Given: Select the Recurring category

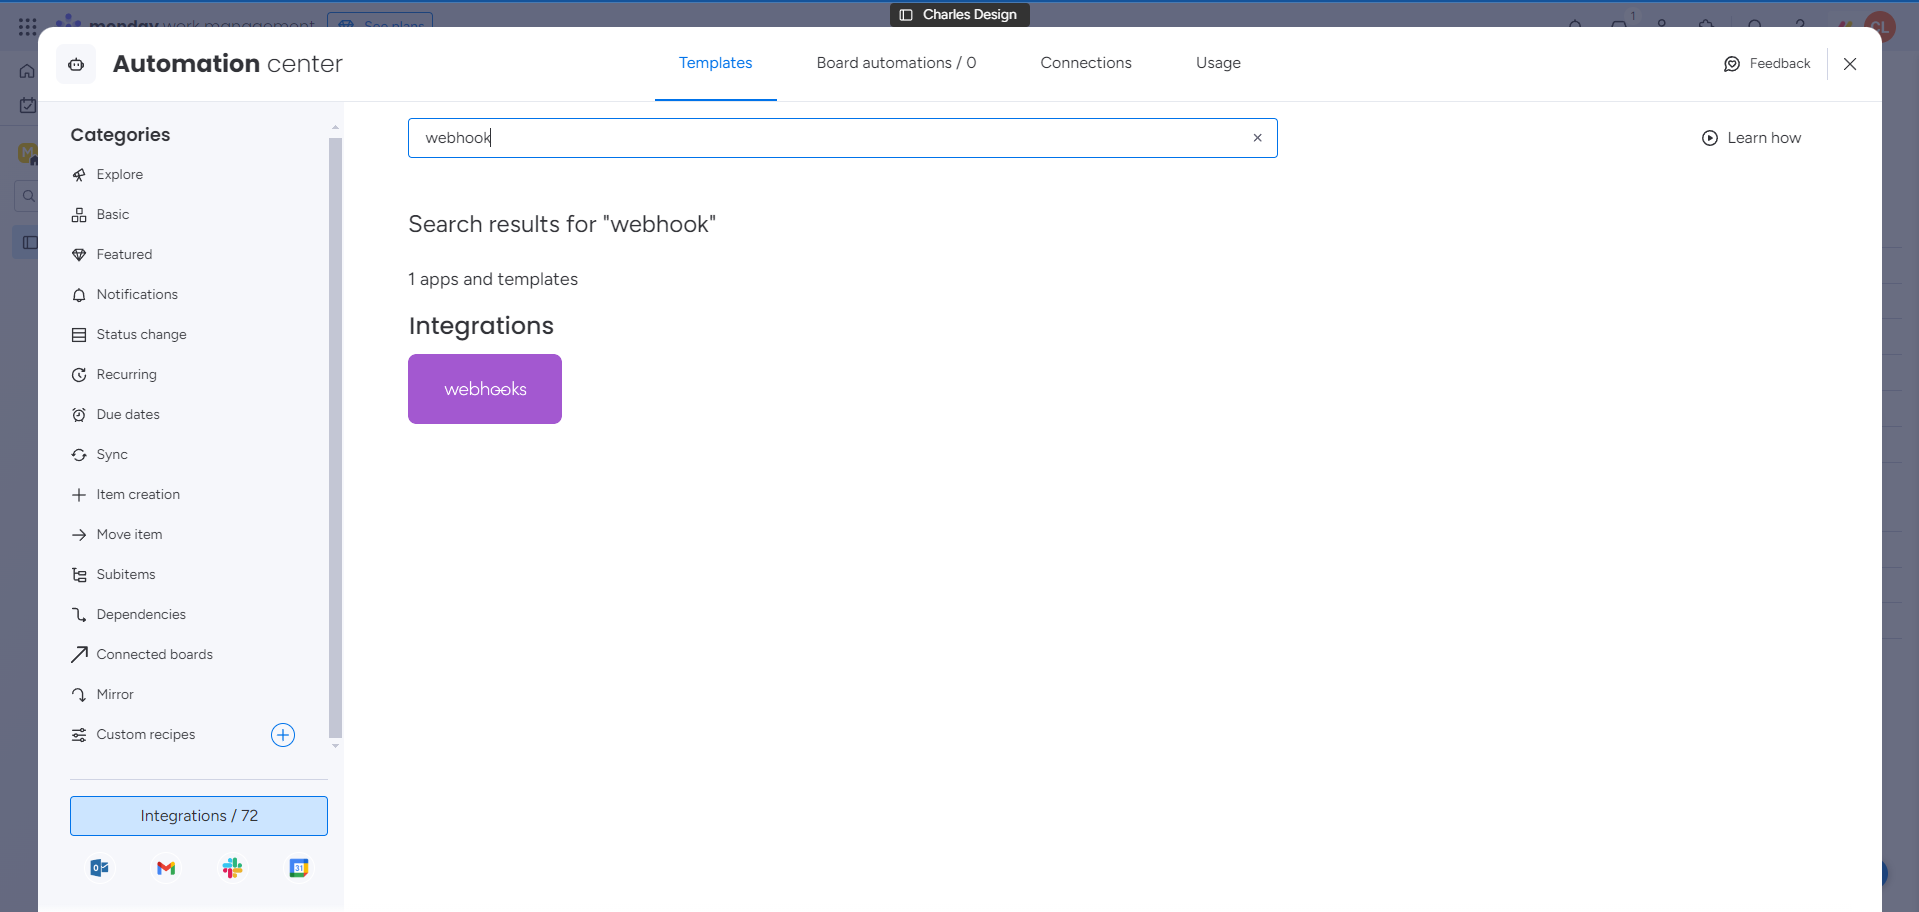Looking at the screenshot, I should [x=126, y=374].
